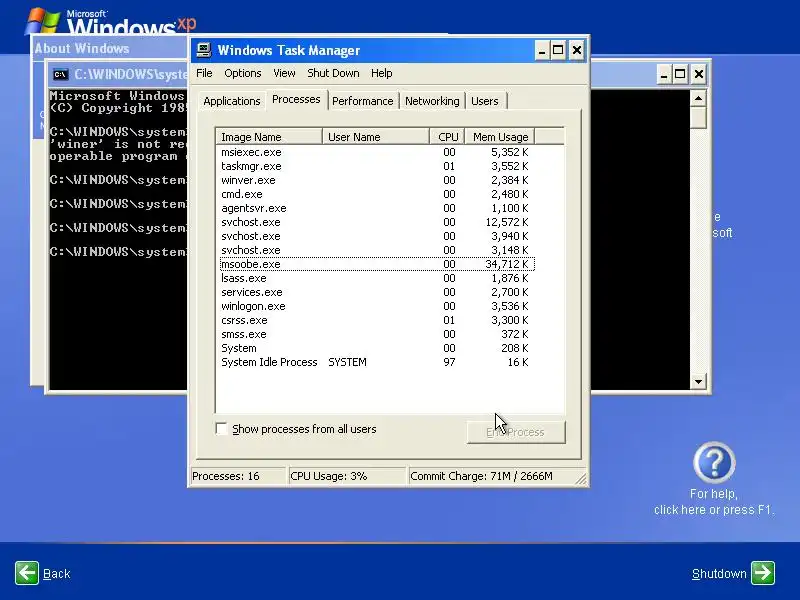Click the Back link text
Viewport: 800px width, 600px height.
click(57, 573)
